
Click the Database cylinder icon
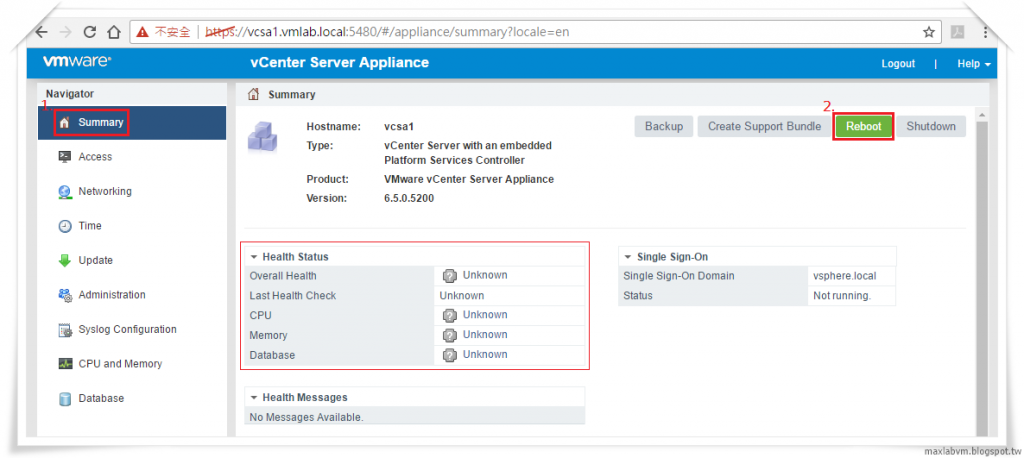pyautogui.click(x=65, y=399)
